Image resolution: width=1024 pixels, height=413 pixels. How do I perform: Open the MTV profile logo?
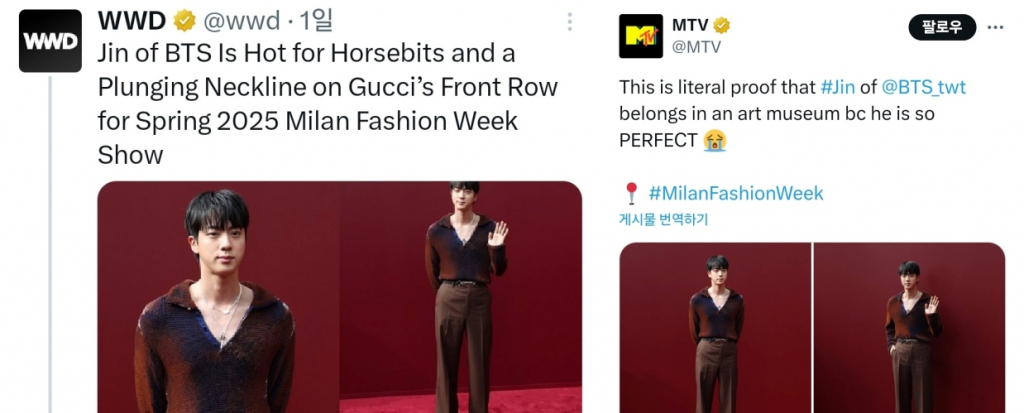[638, 36]
